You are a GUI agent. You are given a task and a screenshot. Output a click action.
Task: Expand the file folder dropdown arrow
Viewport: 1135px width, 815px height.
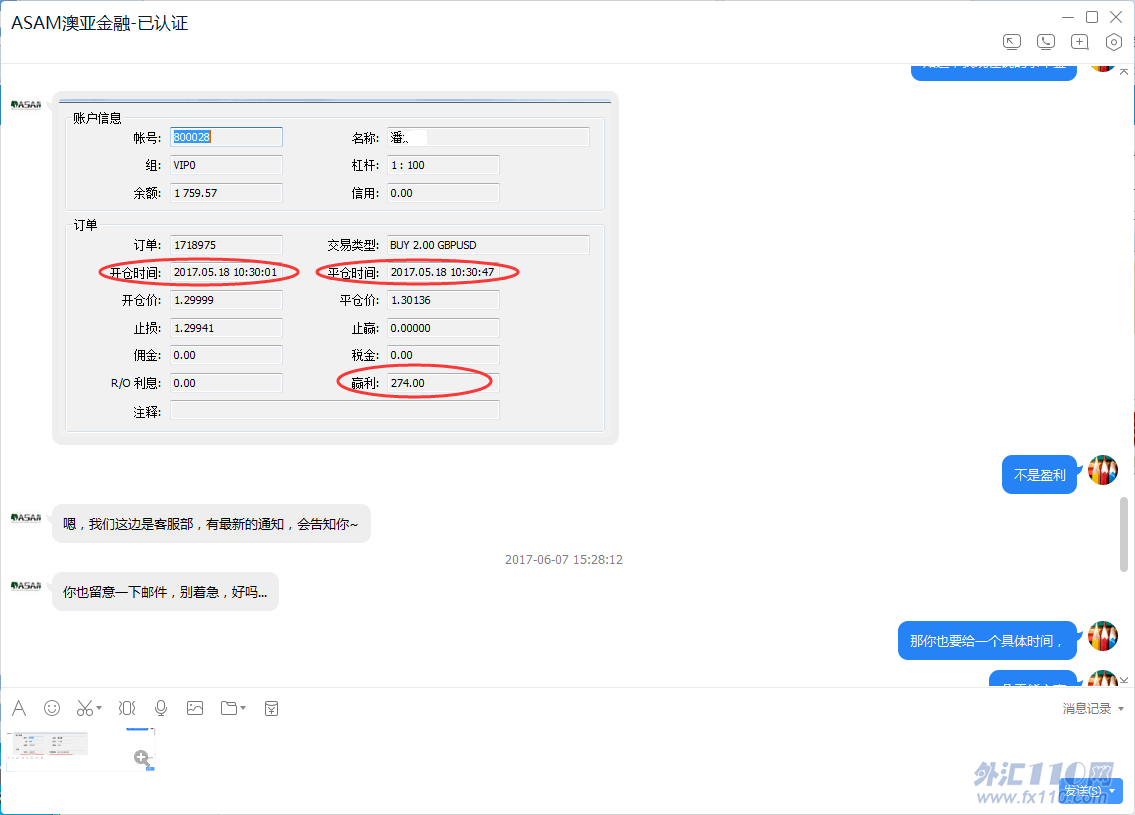pyautogui.click(x=243, y=708)
